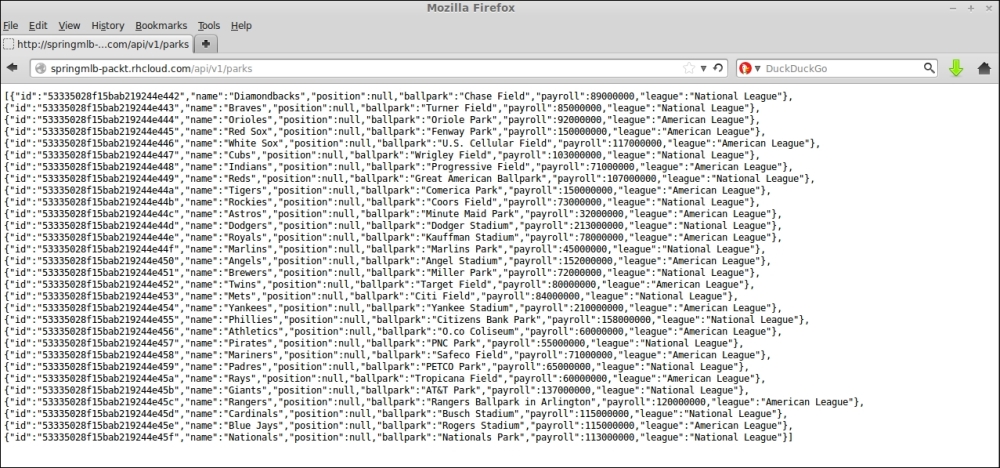Click the id ending 244e442
This screenshot has width=1000, height=468.
(112, 96)
